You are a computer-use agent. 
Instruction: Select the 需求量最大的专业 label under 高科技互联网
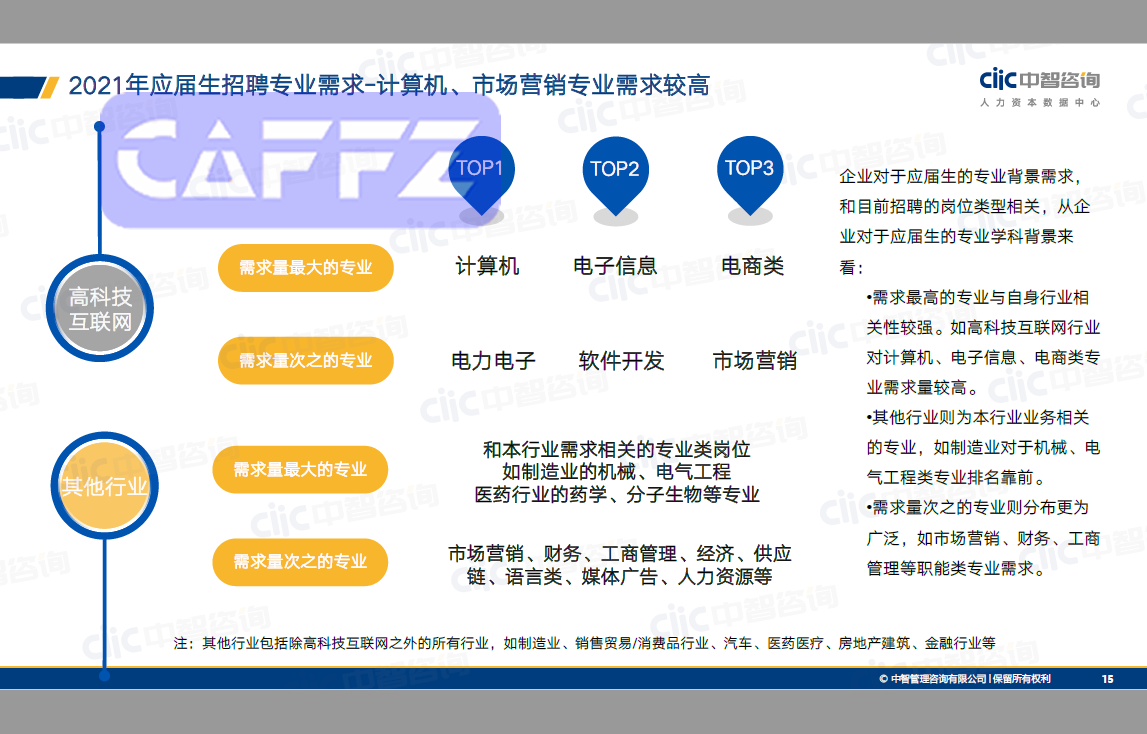[x=305, y=268]
